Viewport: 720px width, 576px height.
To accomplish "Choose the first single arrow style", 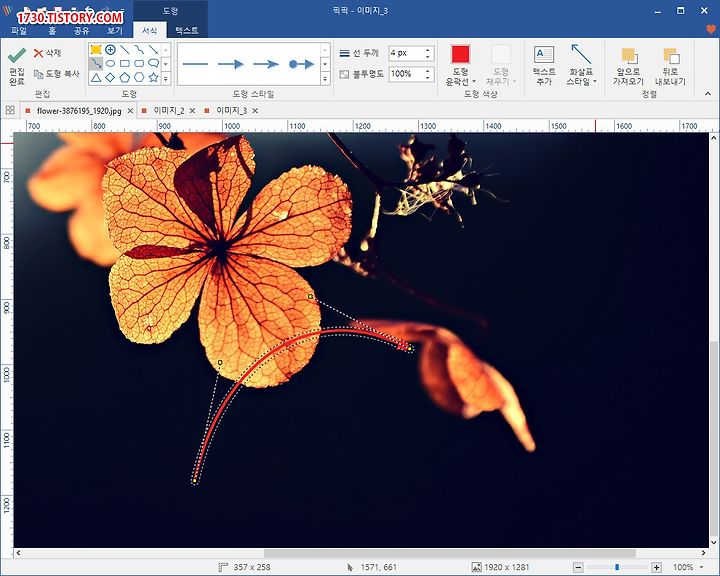I will click(x=231, y=64).
